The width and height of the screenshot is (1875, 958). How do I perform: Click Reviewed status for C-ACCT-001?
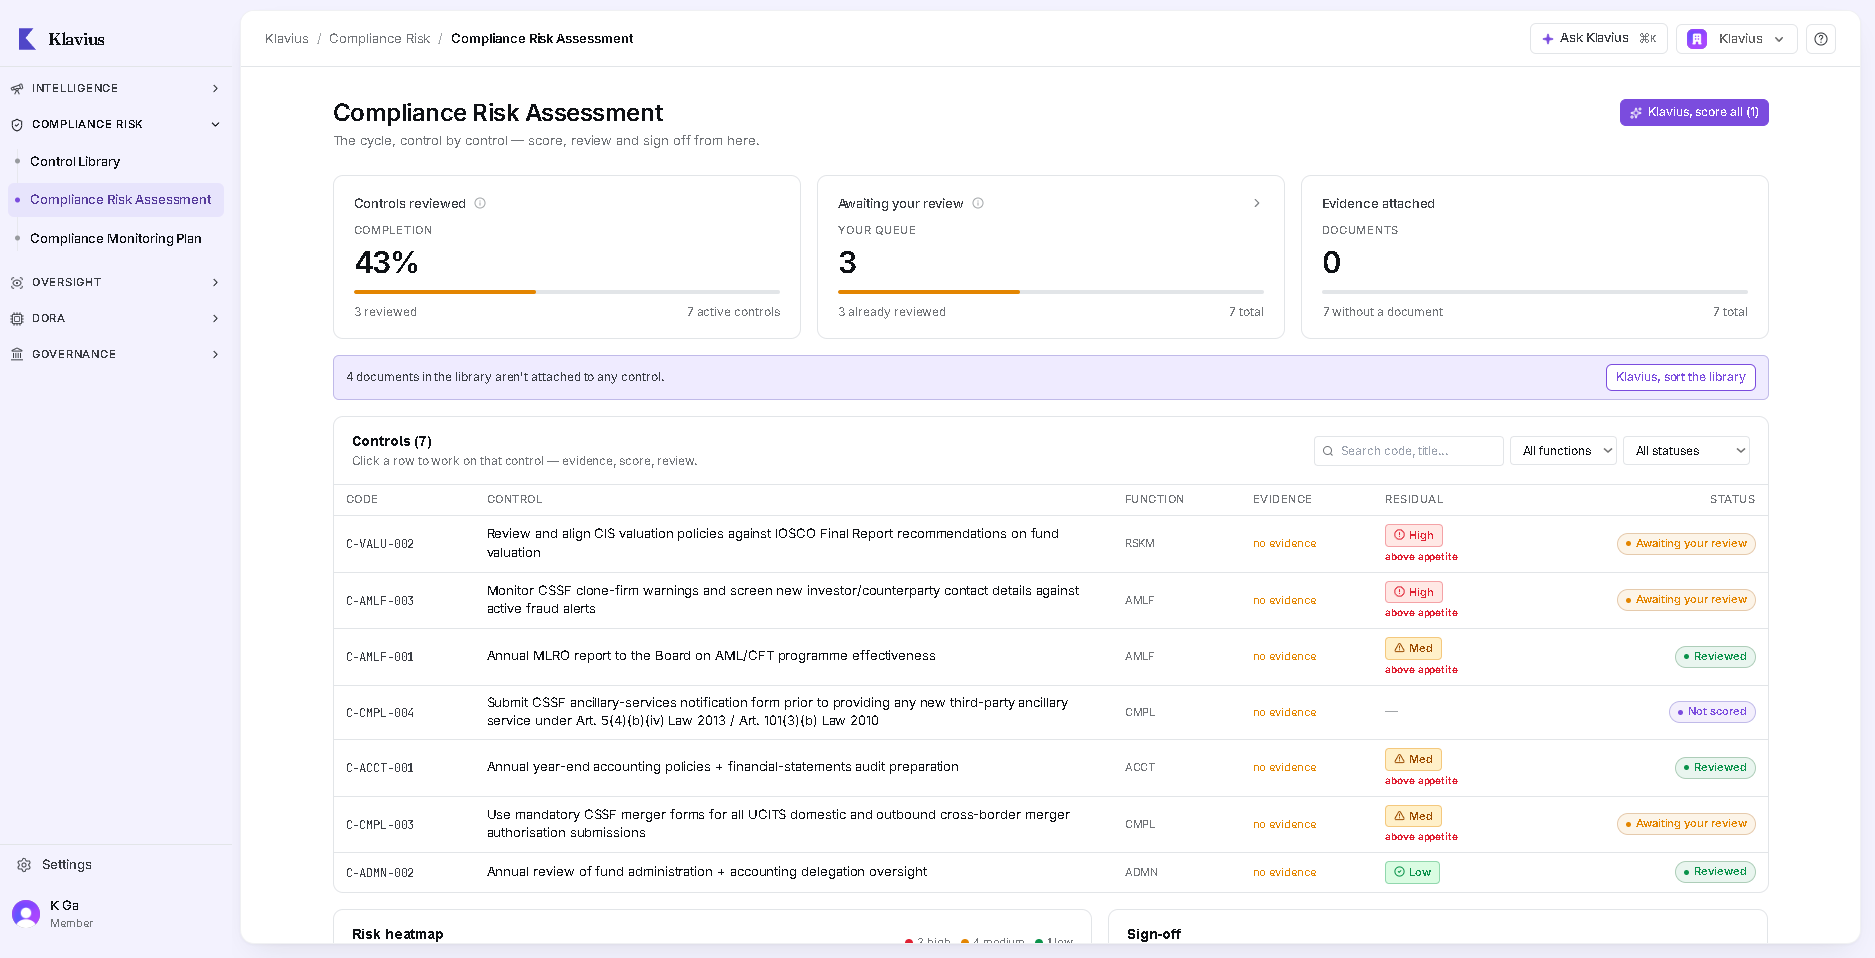[x=1715, y=768]
